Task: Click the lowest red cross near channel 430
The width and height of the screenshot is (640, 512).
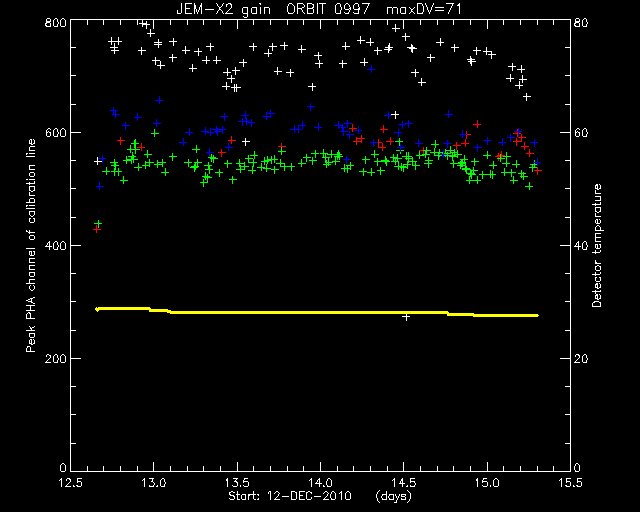Action: (97, 229)
